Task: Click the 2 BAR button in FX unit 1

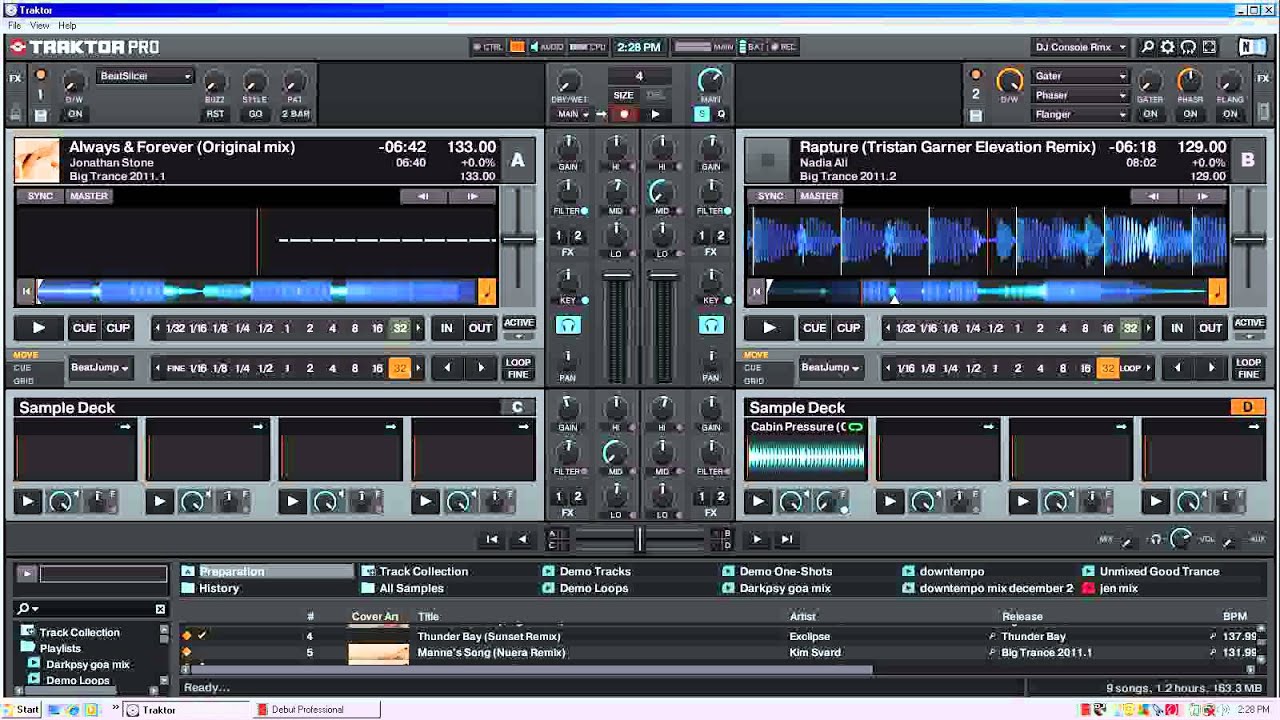Action: pos(295,114)
